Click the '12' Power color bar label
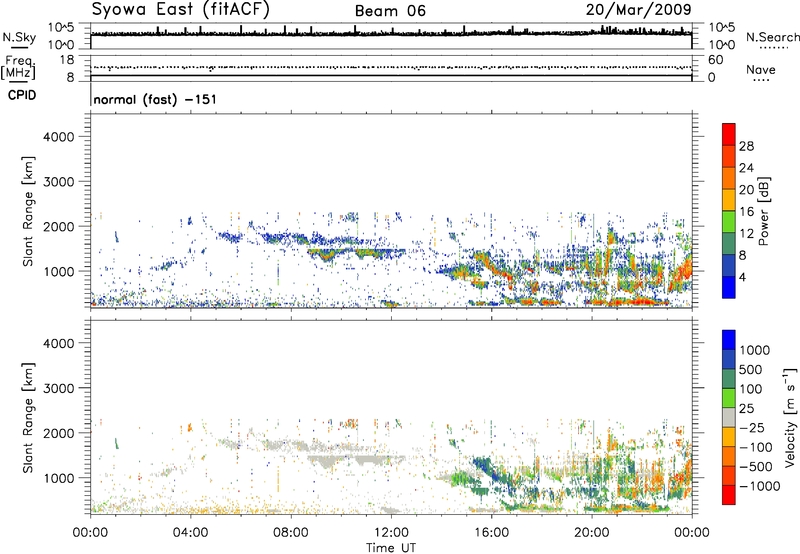This screenshot has width=800, height=554. [x=746, y=234]
